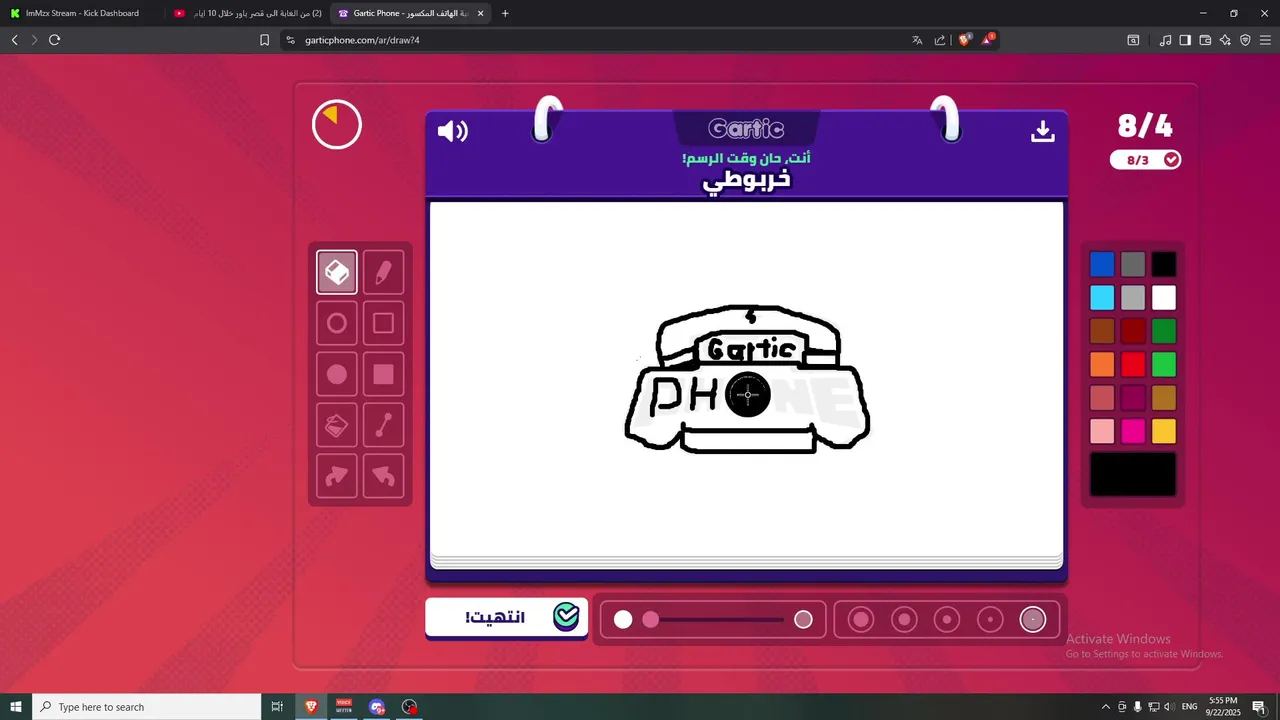Open the large current color picker box

[1133, 474]
